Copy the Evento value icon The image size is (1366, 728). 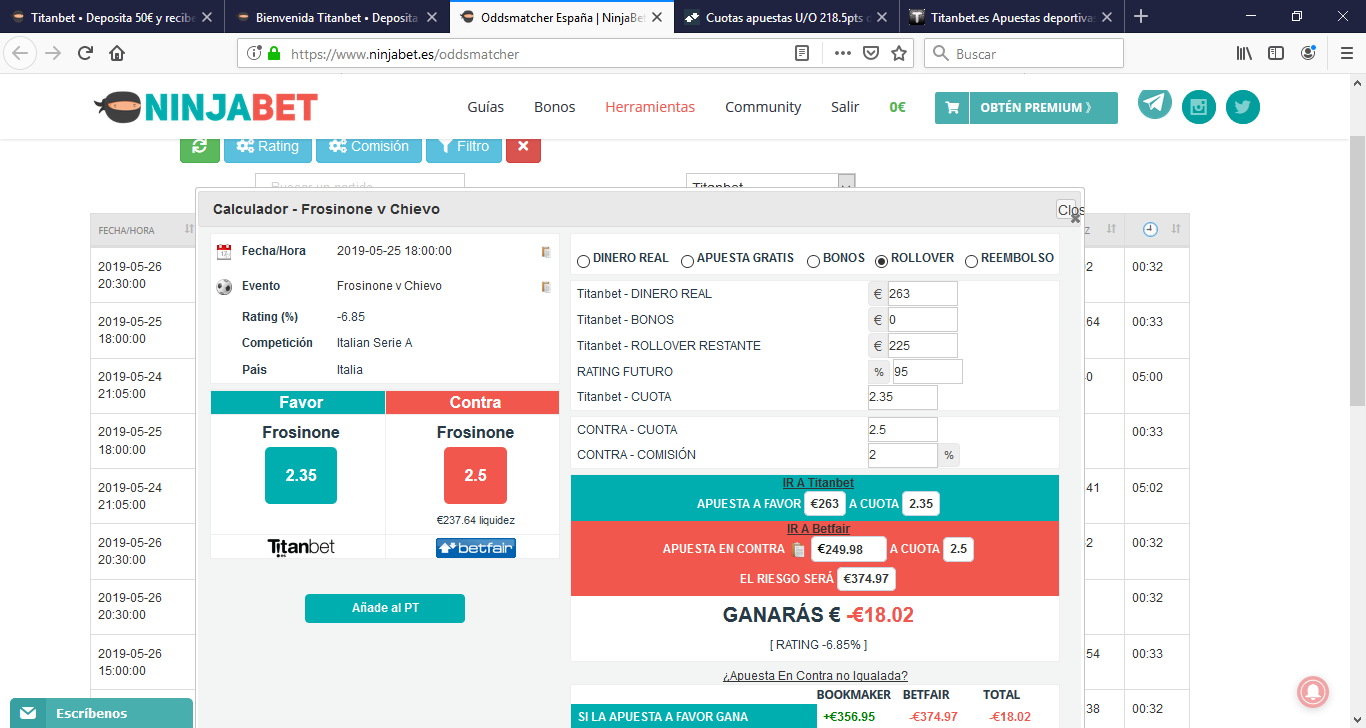coord(546,287)
